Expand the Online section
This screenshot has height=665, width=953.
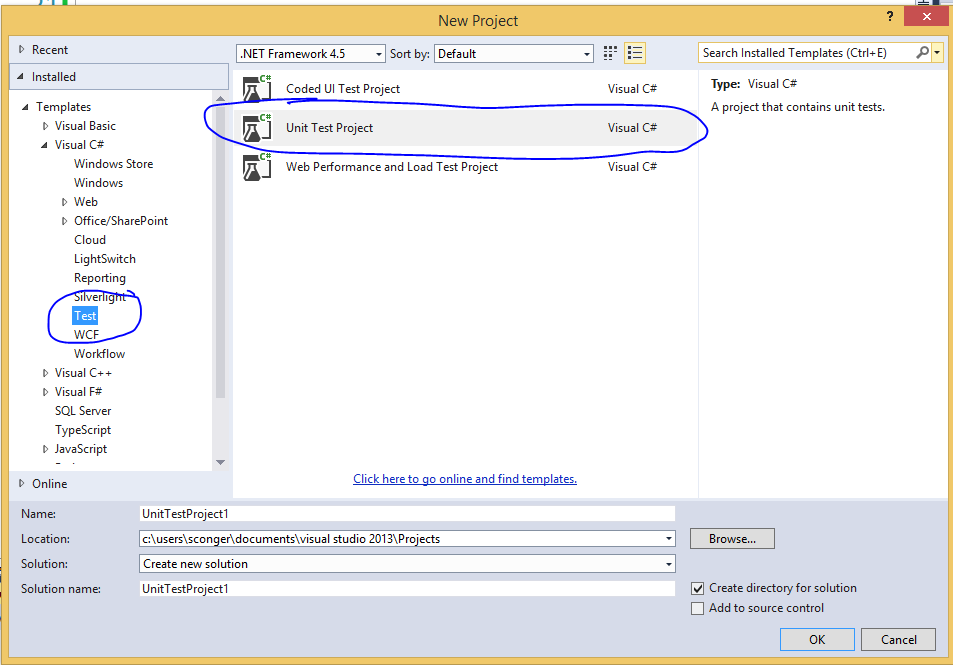(21, 483)
